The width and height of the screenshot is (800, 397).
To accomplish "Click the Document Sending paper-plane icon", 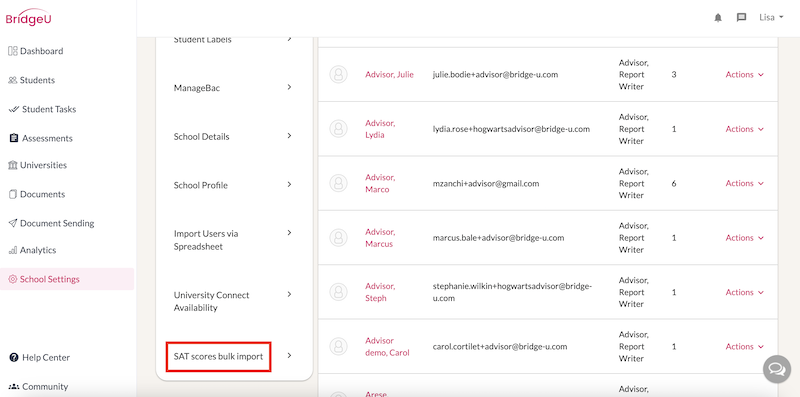I will pyautogui.click(x=13, y=224).
